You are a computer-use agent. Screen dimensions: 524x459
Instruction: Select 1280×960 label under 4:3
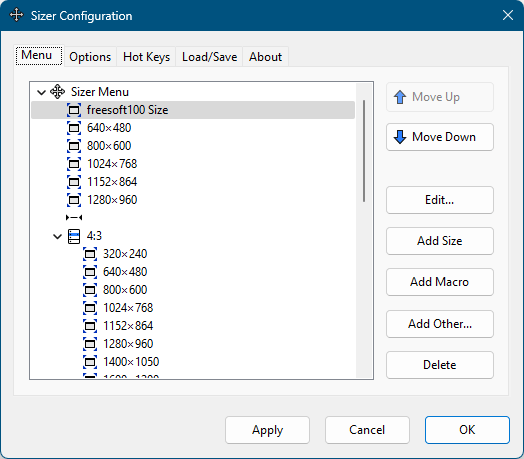(128, 344)
